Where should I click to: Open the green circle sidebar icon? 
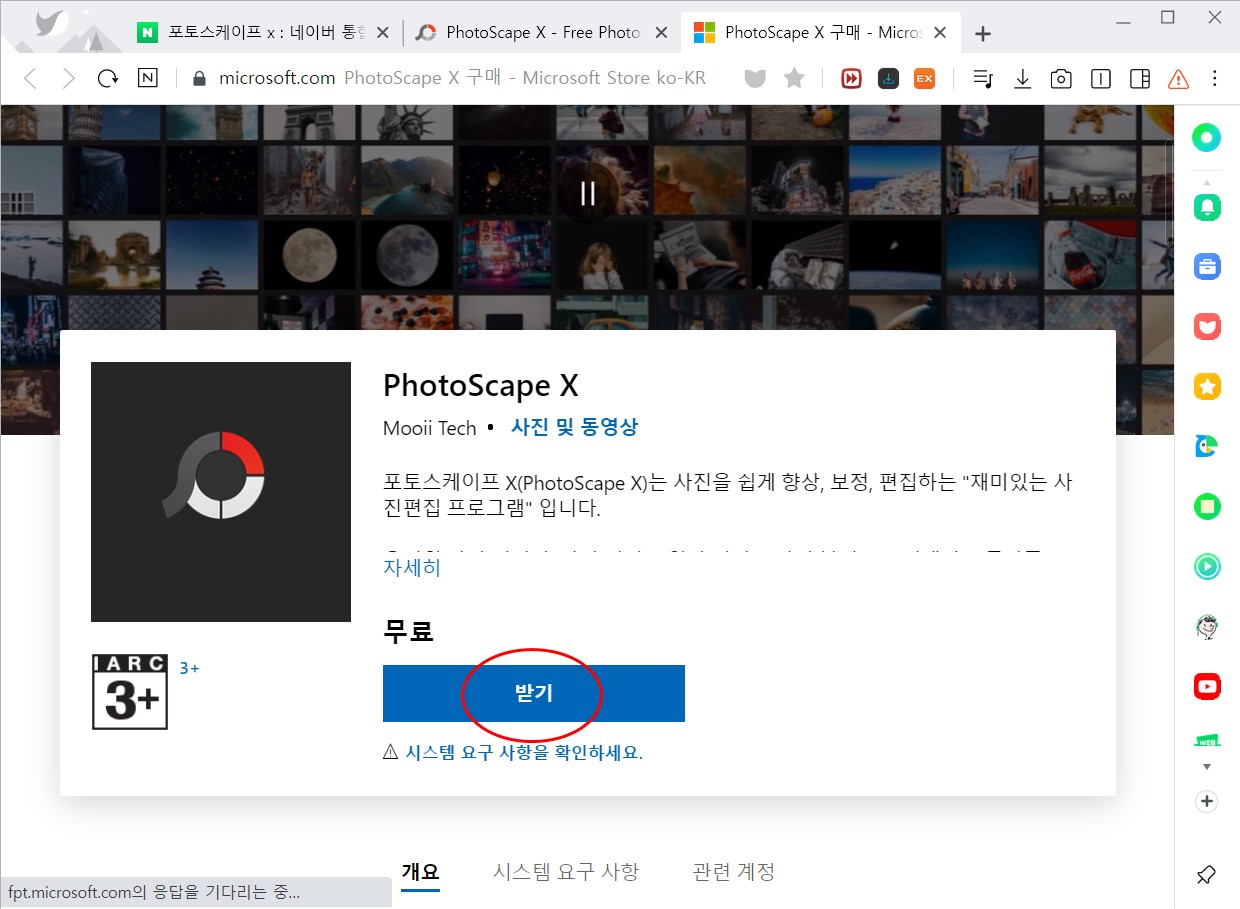point(1207,137)
